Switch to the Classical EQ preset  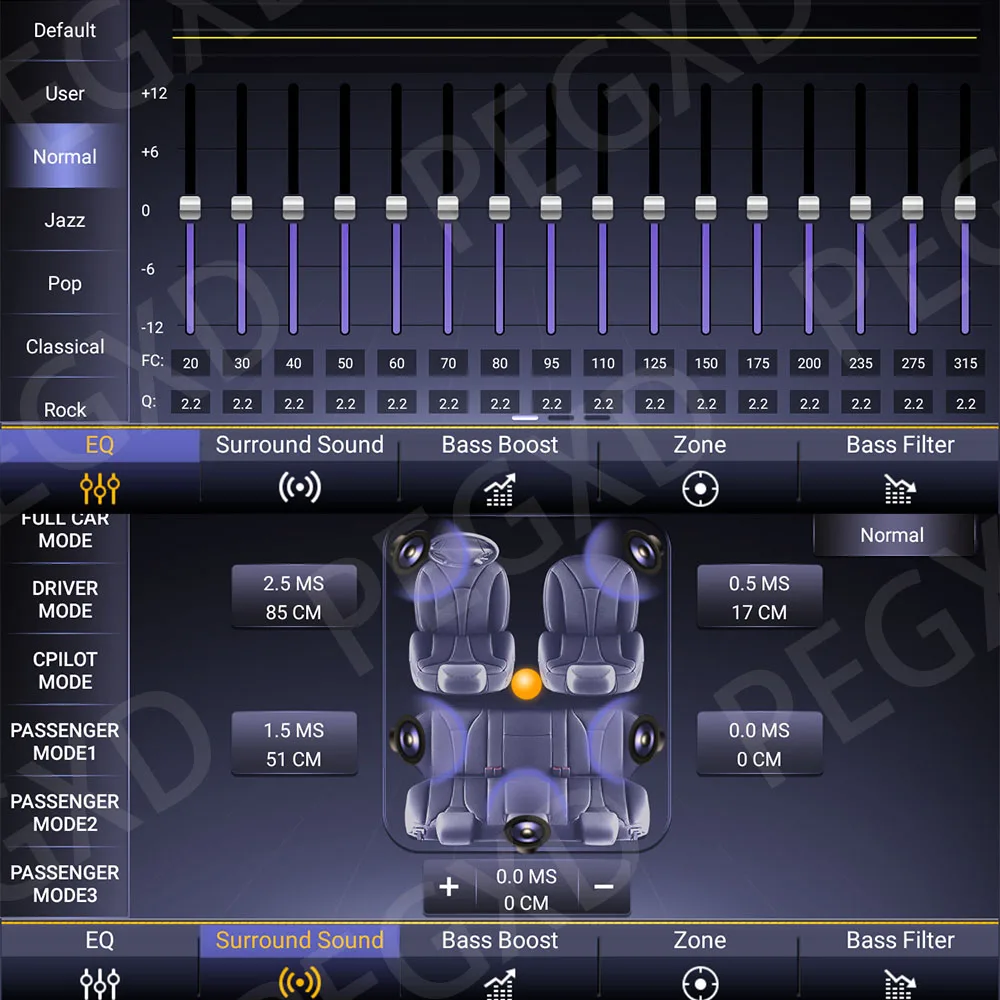(x=64, y=346)
